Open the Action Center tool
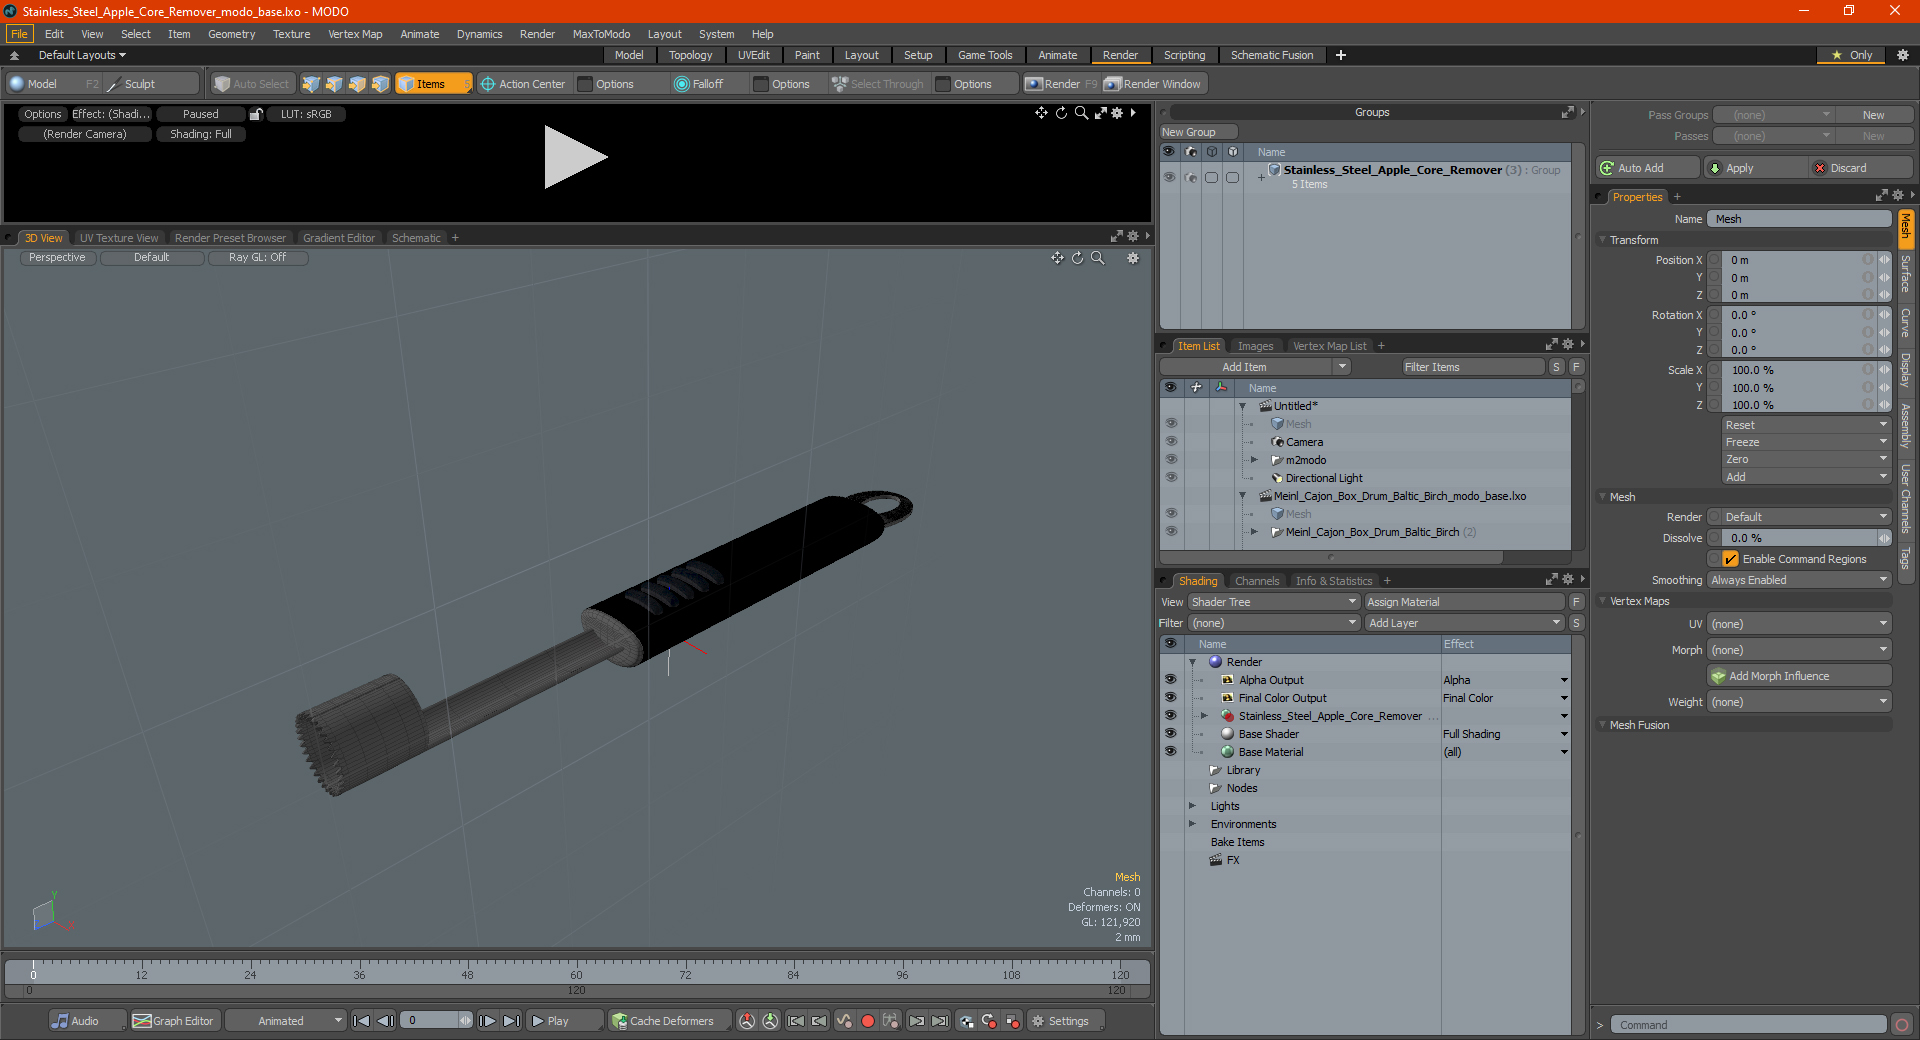Screen dimensions: 1920x1040 pyautogui.click(x=523, y=84)
